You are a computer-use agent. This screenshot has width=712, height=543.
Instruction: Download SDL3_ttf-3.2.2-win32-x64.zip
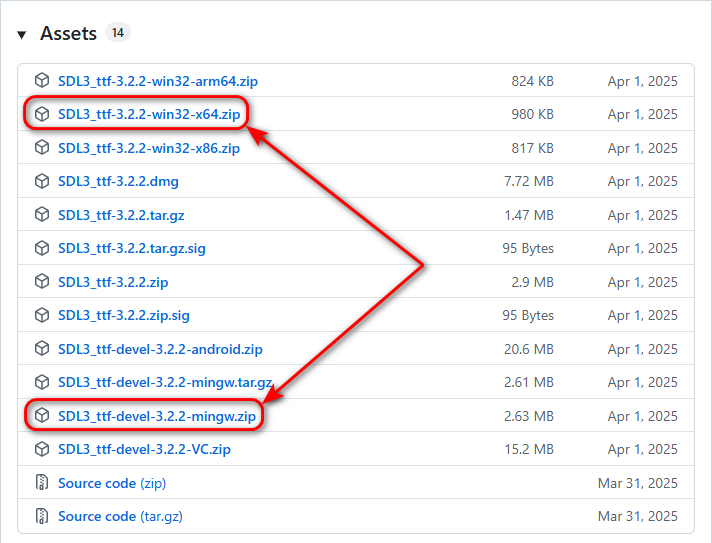point(149,114)
